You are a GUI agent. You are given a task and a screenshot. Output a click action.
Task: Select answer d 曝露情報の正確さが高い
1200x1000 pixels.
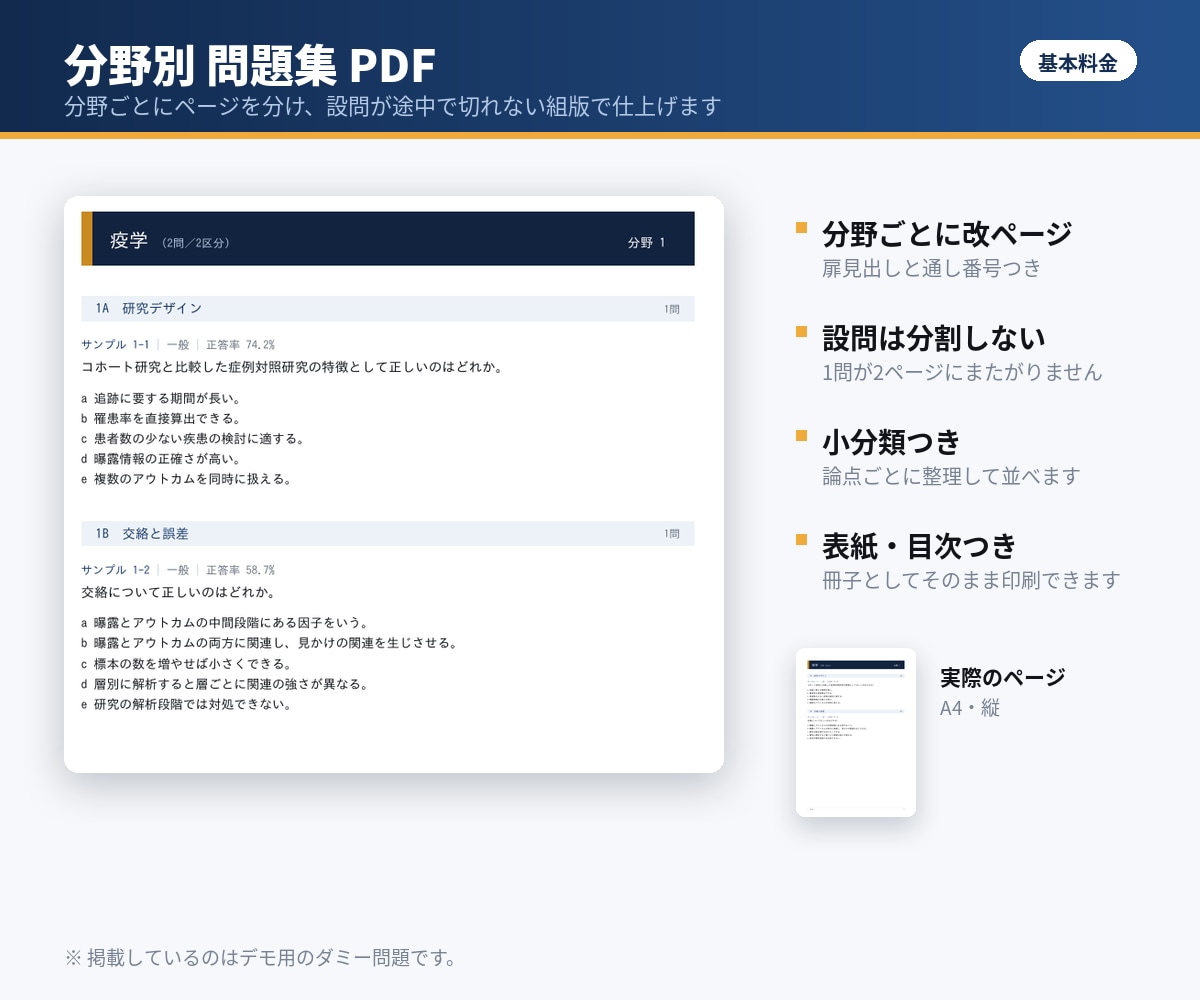[x=161, y=459]
